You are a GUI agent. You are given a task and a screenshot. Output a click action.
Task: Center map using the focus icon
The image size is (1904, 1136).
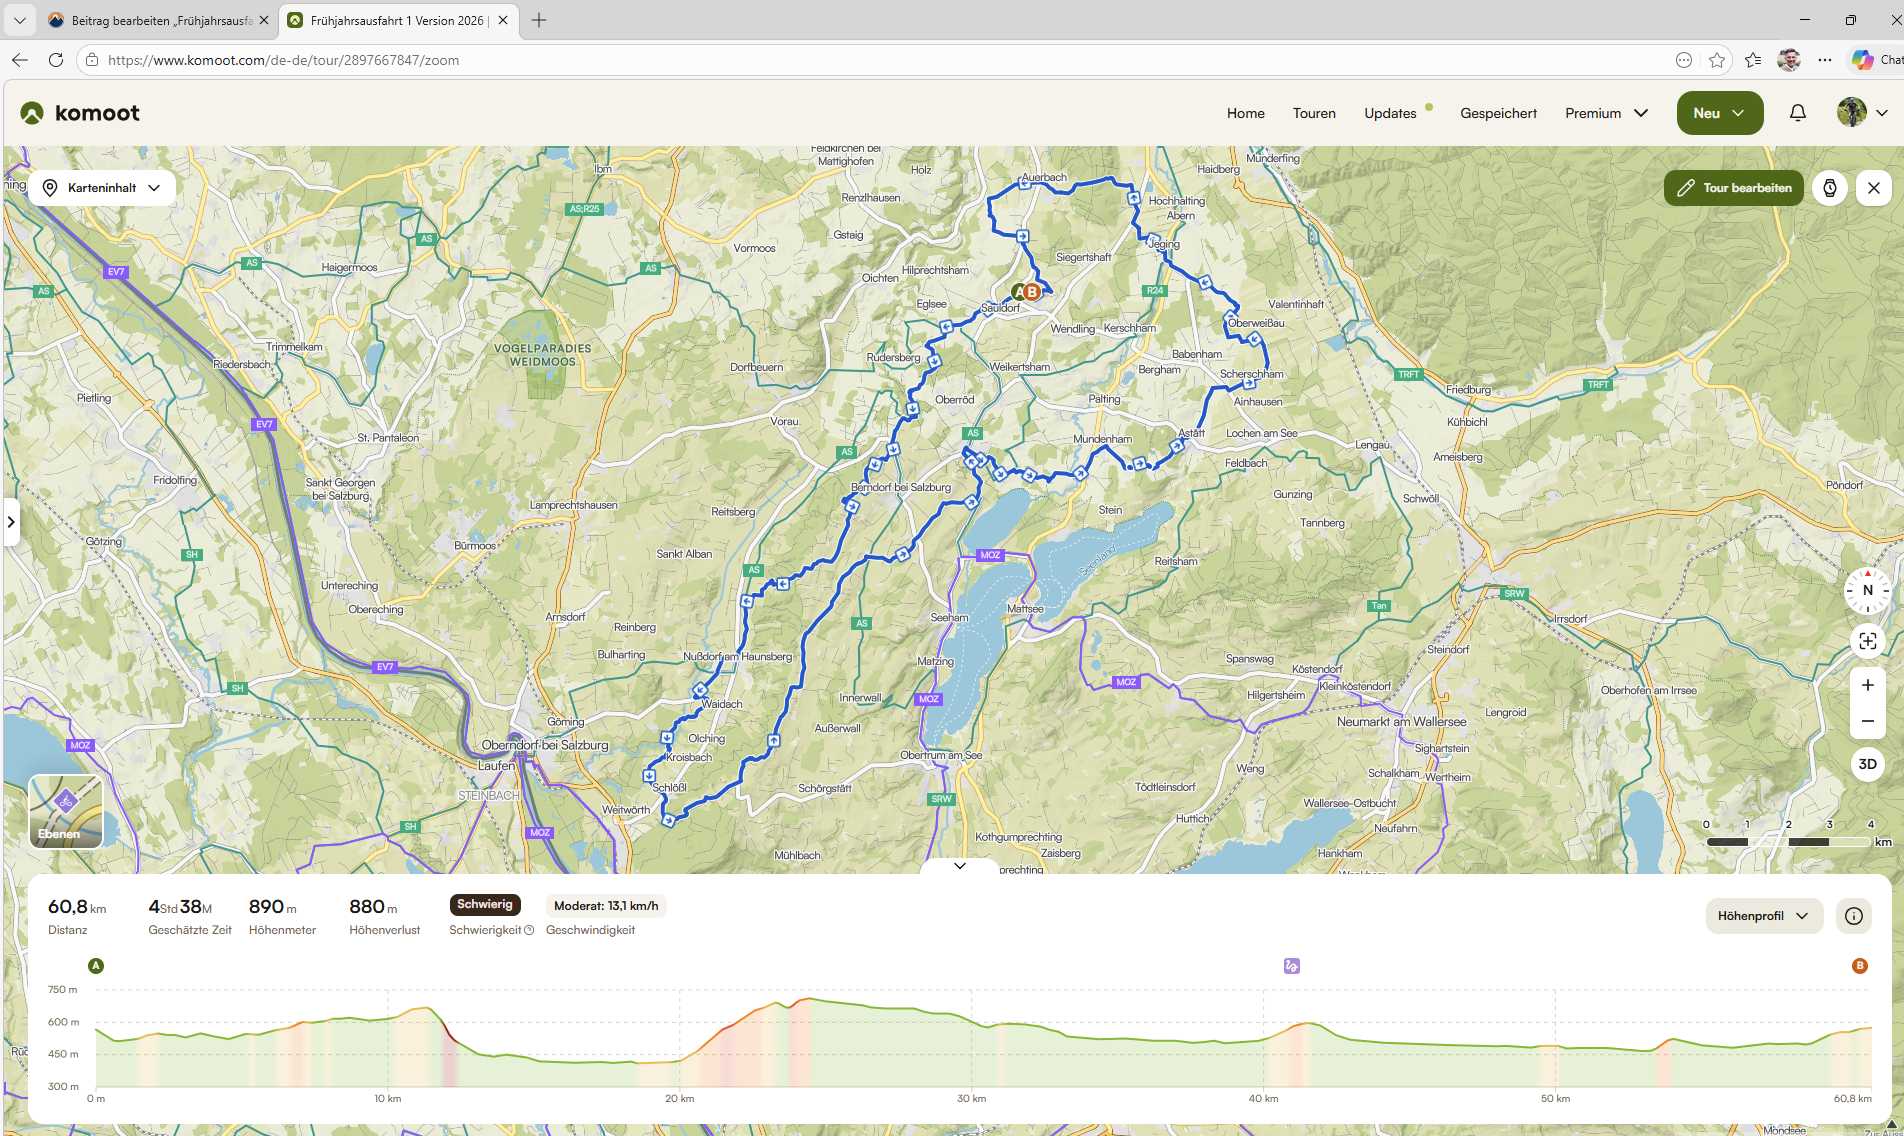[x=1867, y=641]
